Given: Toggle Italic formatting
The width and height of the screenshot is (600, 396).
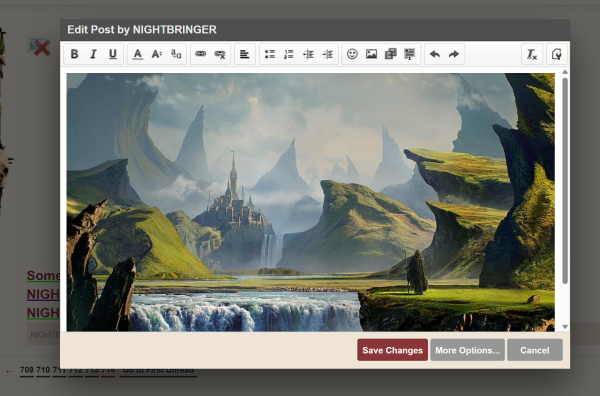Looking at the screenshot, I should [93, 54].
